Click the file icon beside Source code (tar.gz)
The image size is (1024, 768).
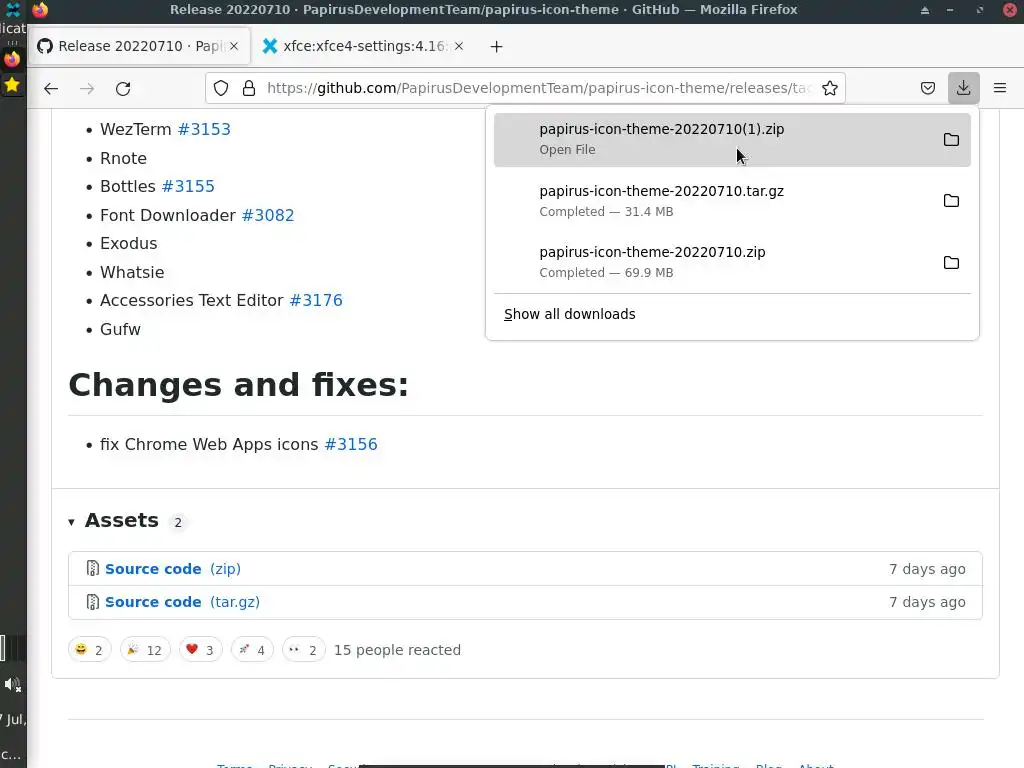[x=93, y=602]
